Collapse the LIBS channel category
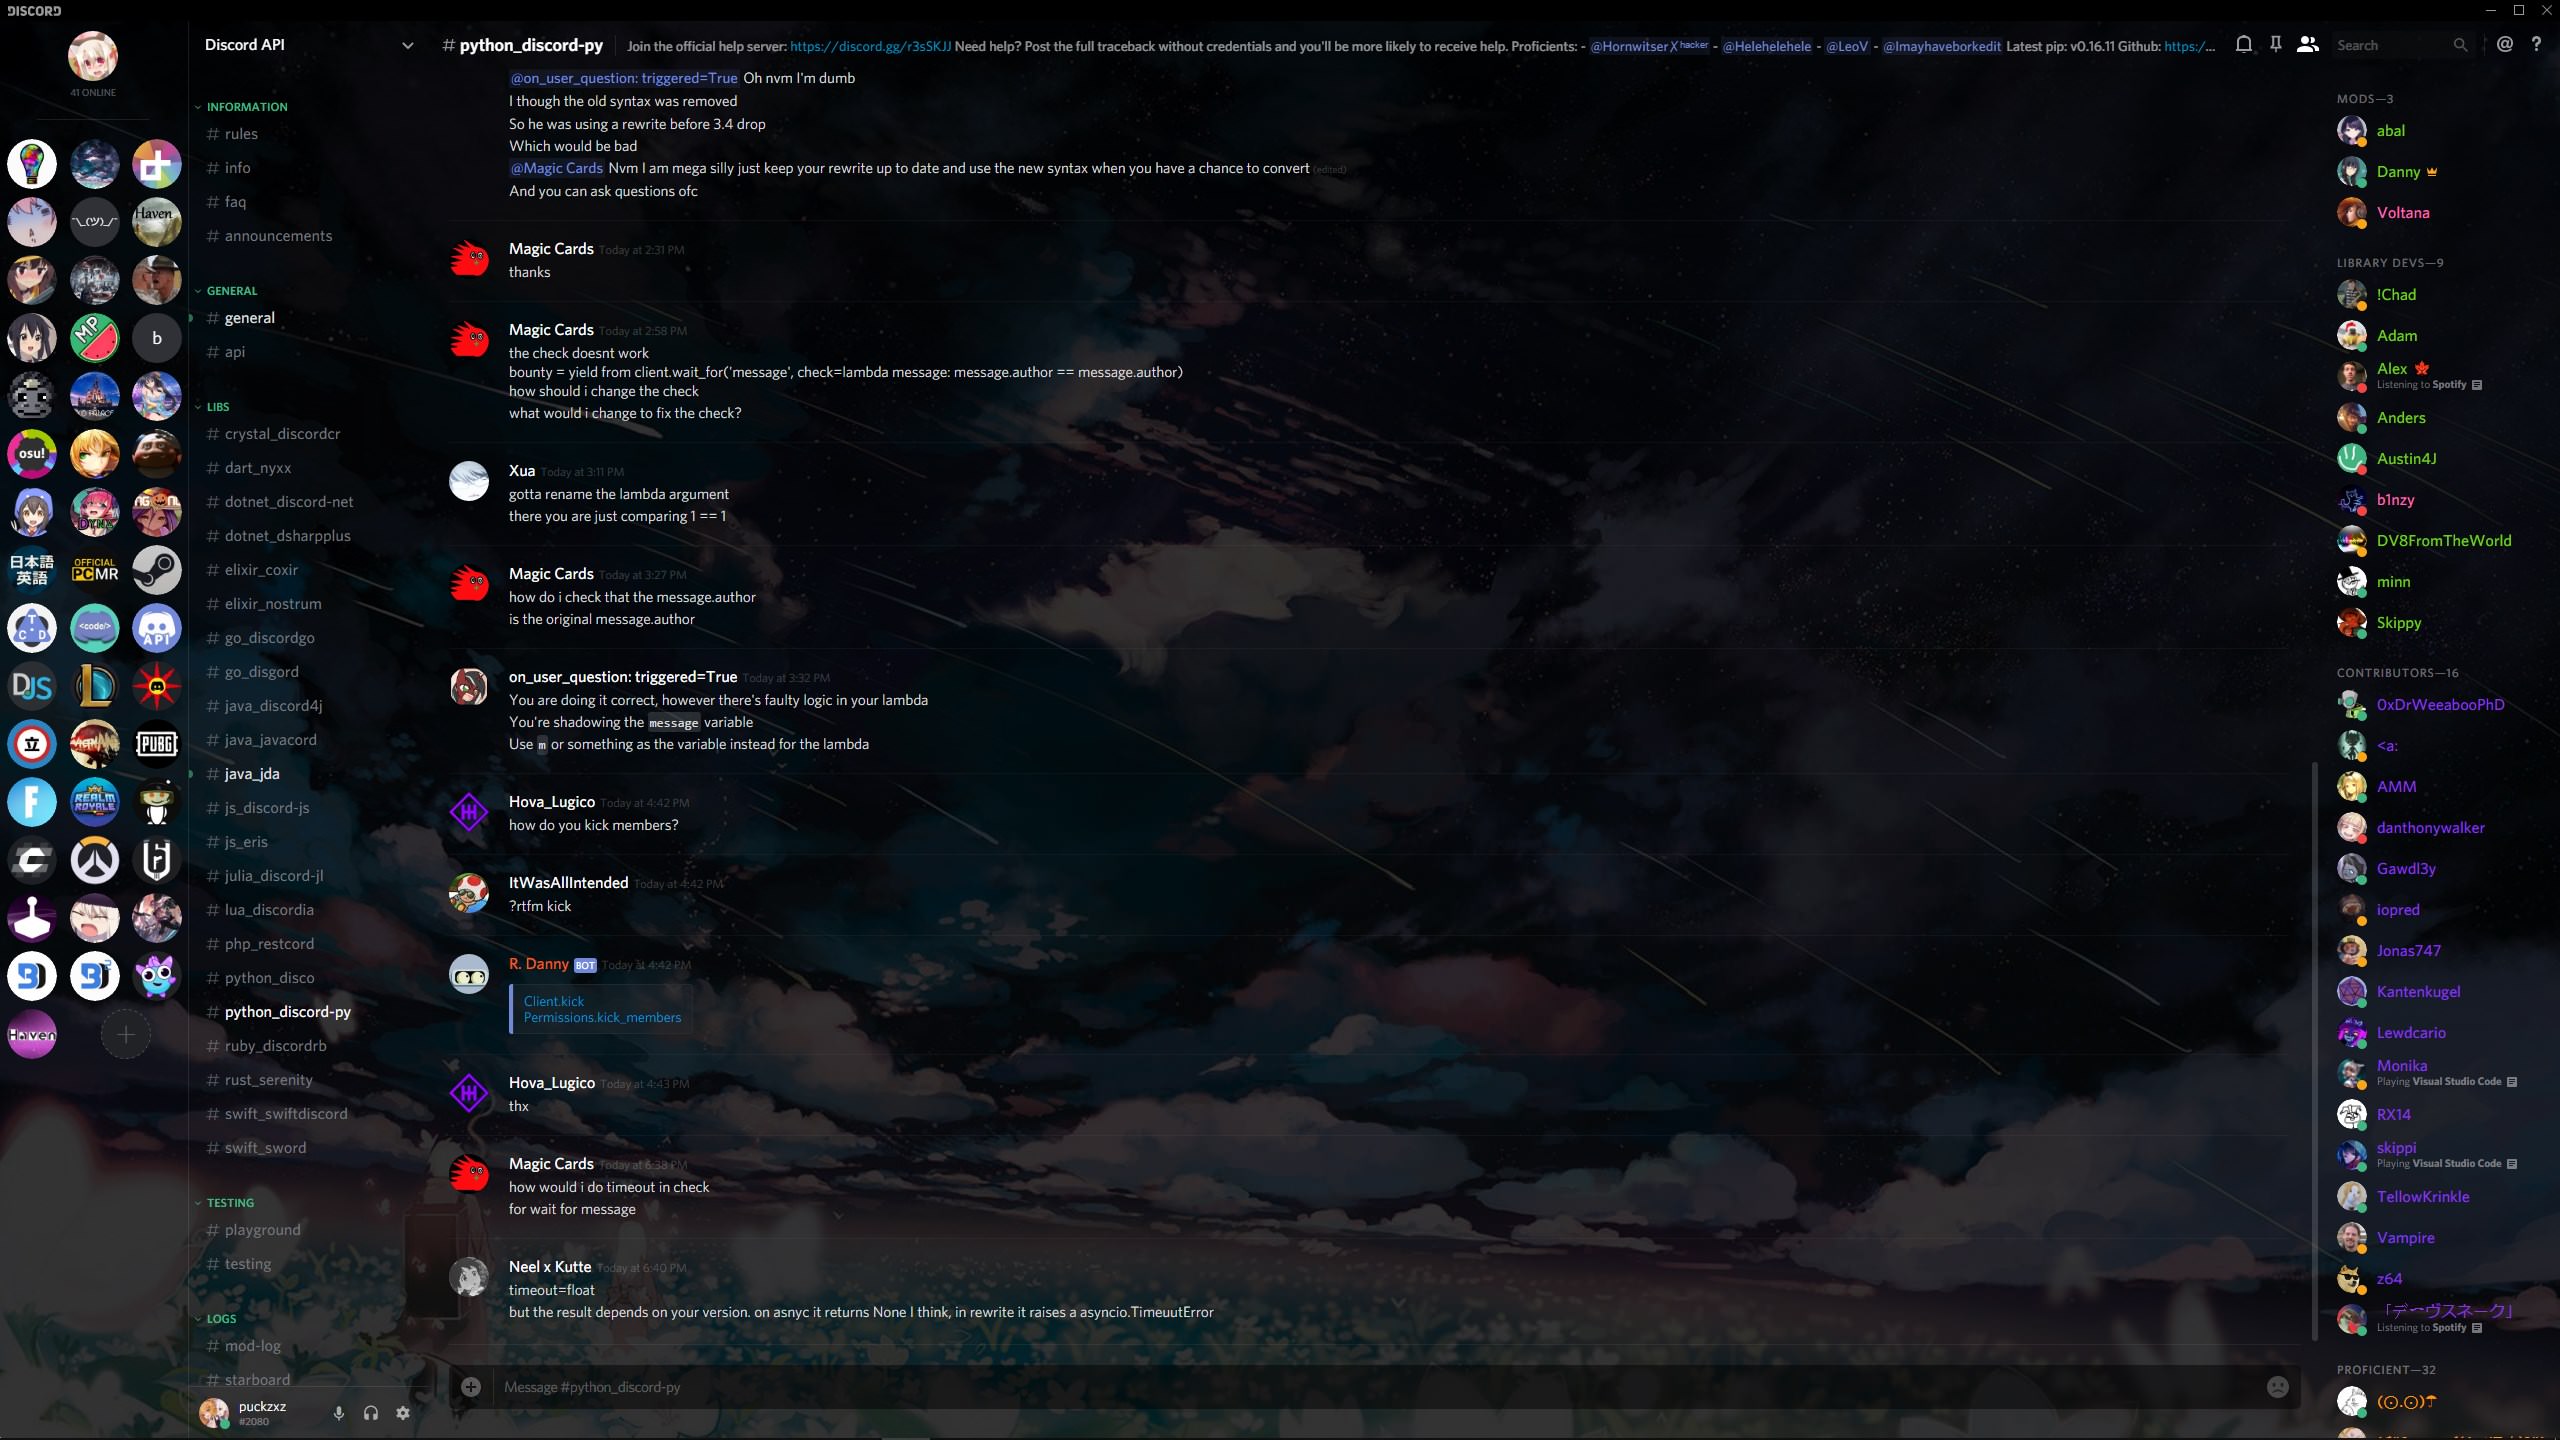This screenshot has height=1440, width=2560. 217,407
